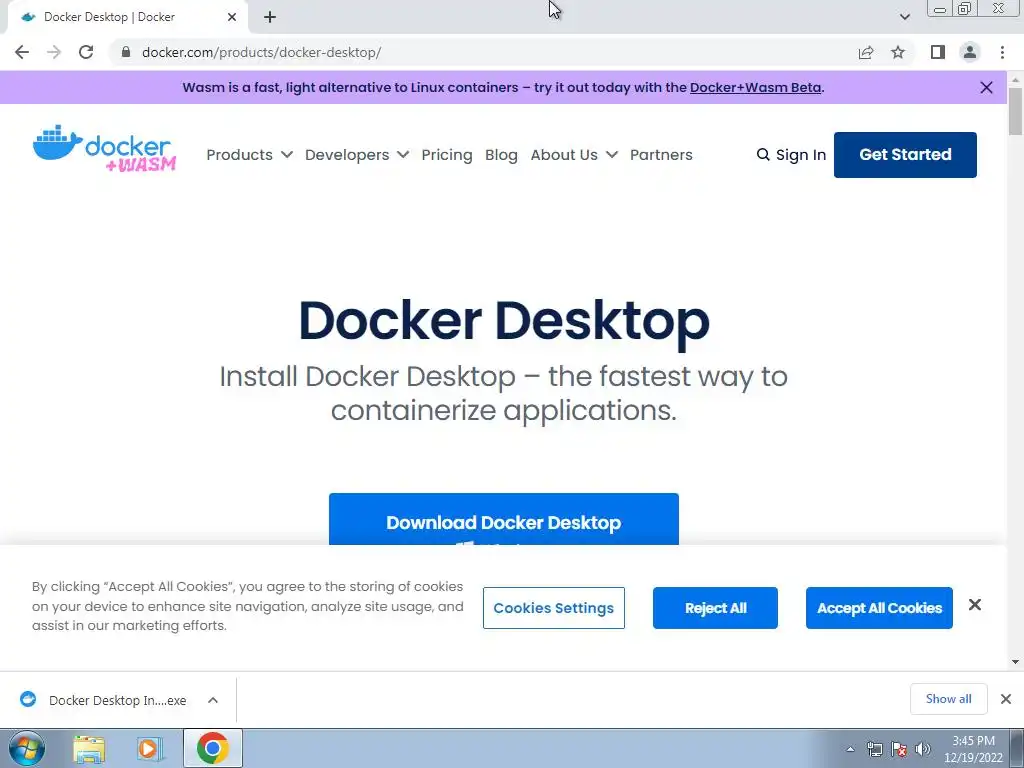Close the cookie consent banner with X

(x=975, y=605)
